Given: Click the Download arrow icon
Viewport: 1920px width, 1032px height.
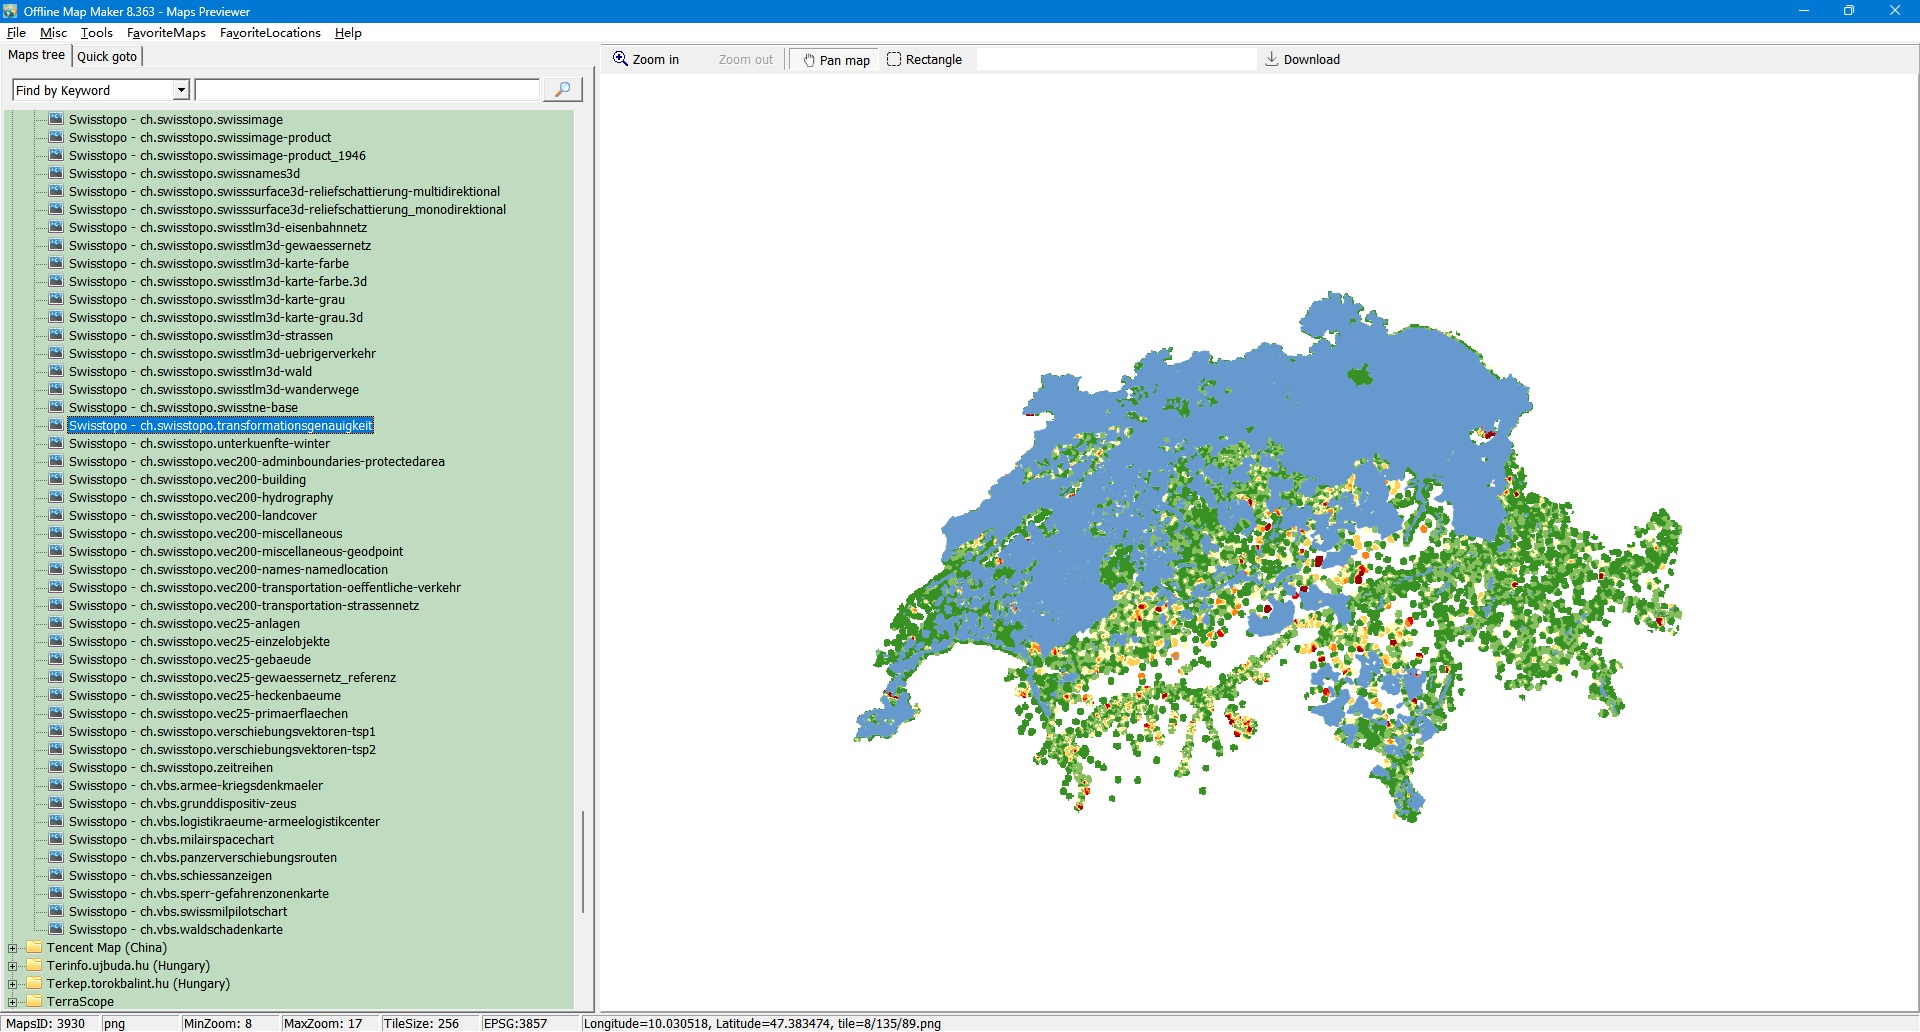Looking at the screenshot, I should tap(1272, 59).
